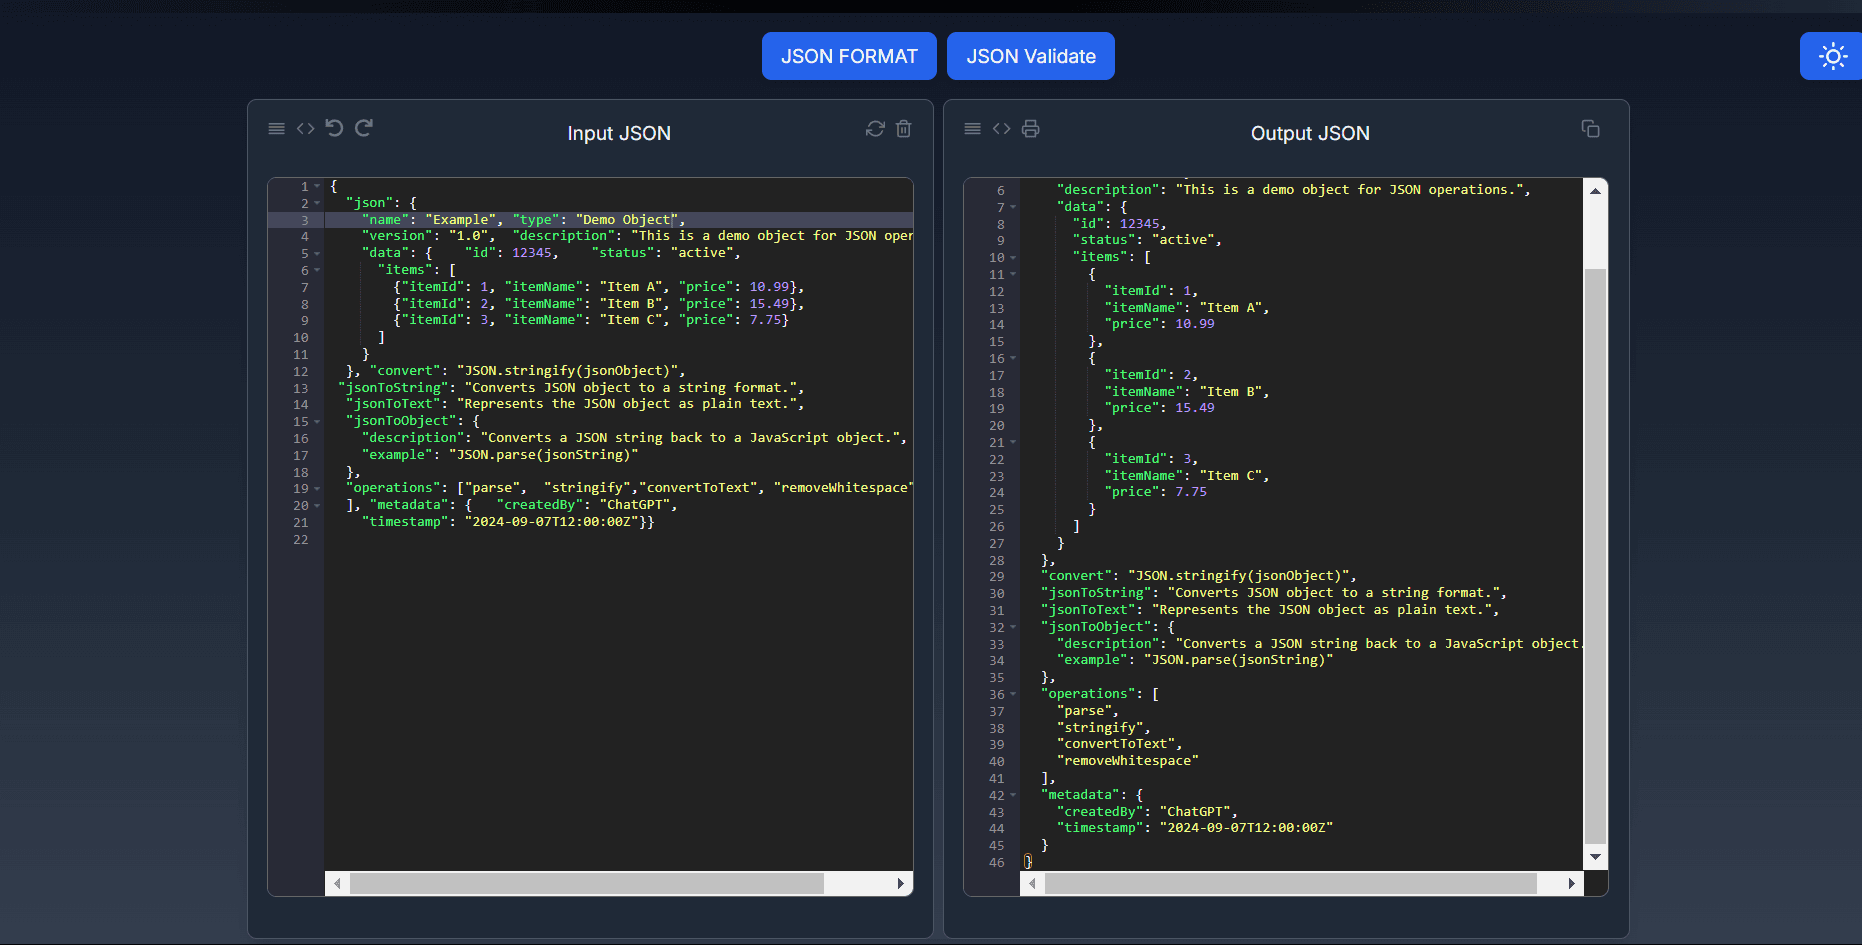1862x945 pixels.
Task: Click the JSON Validate button
Action: click(1031, 56)
